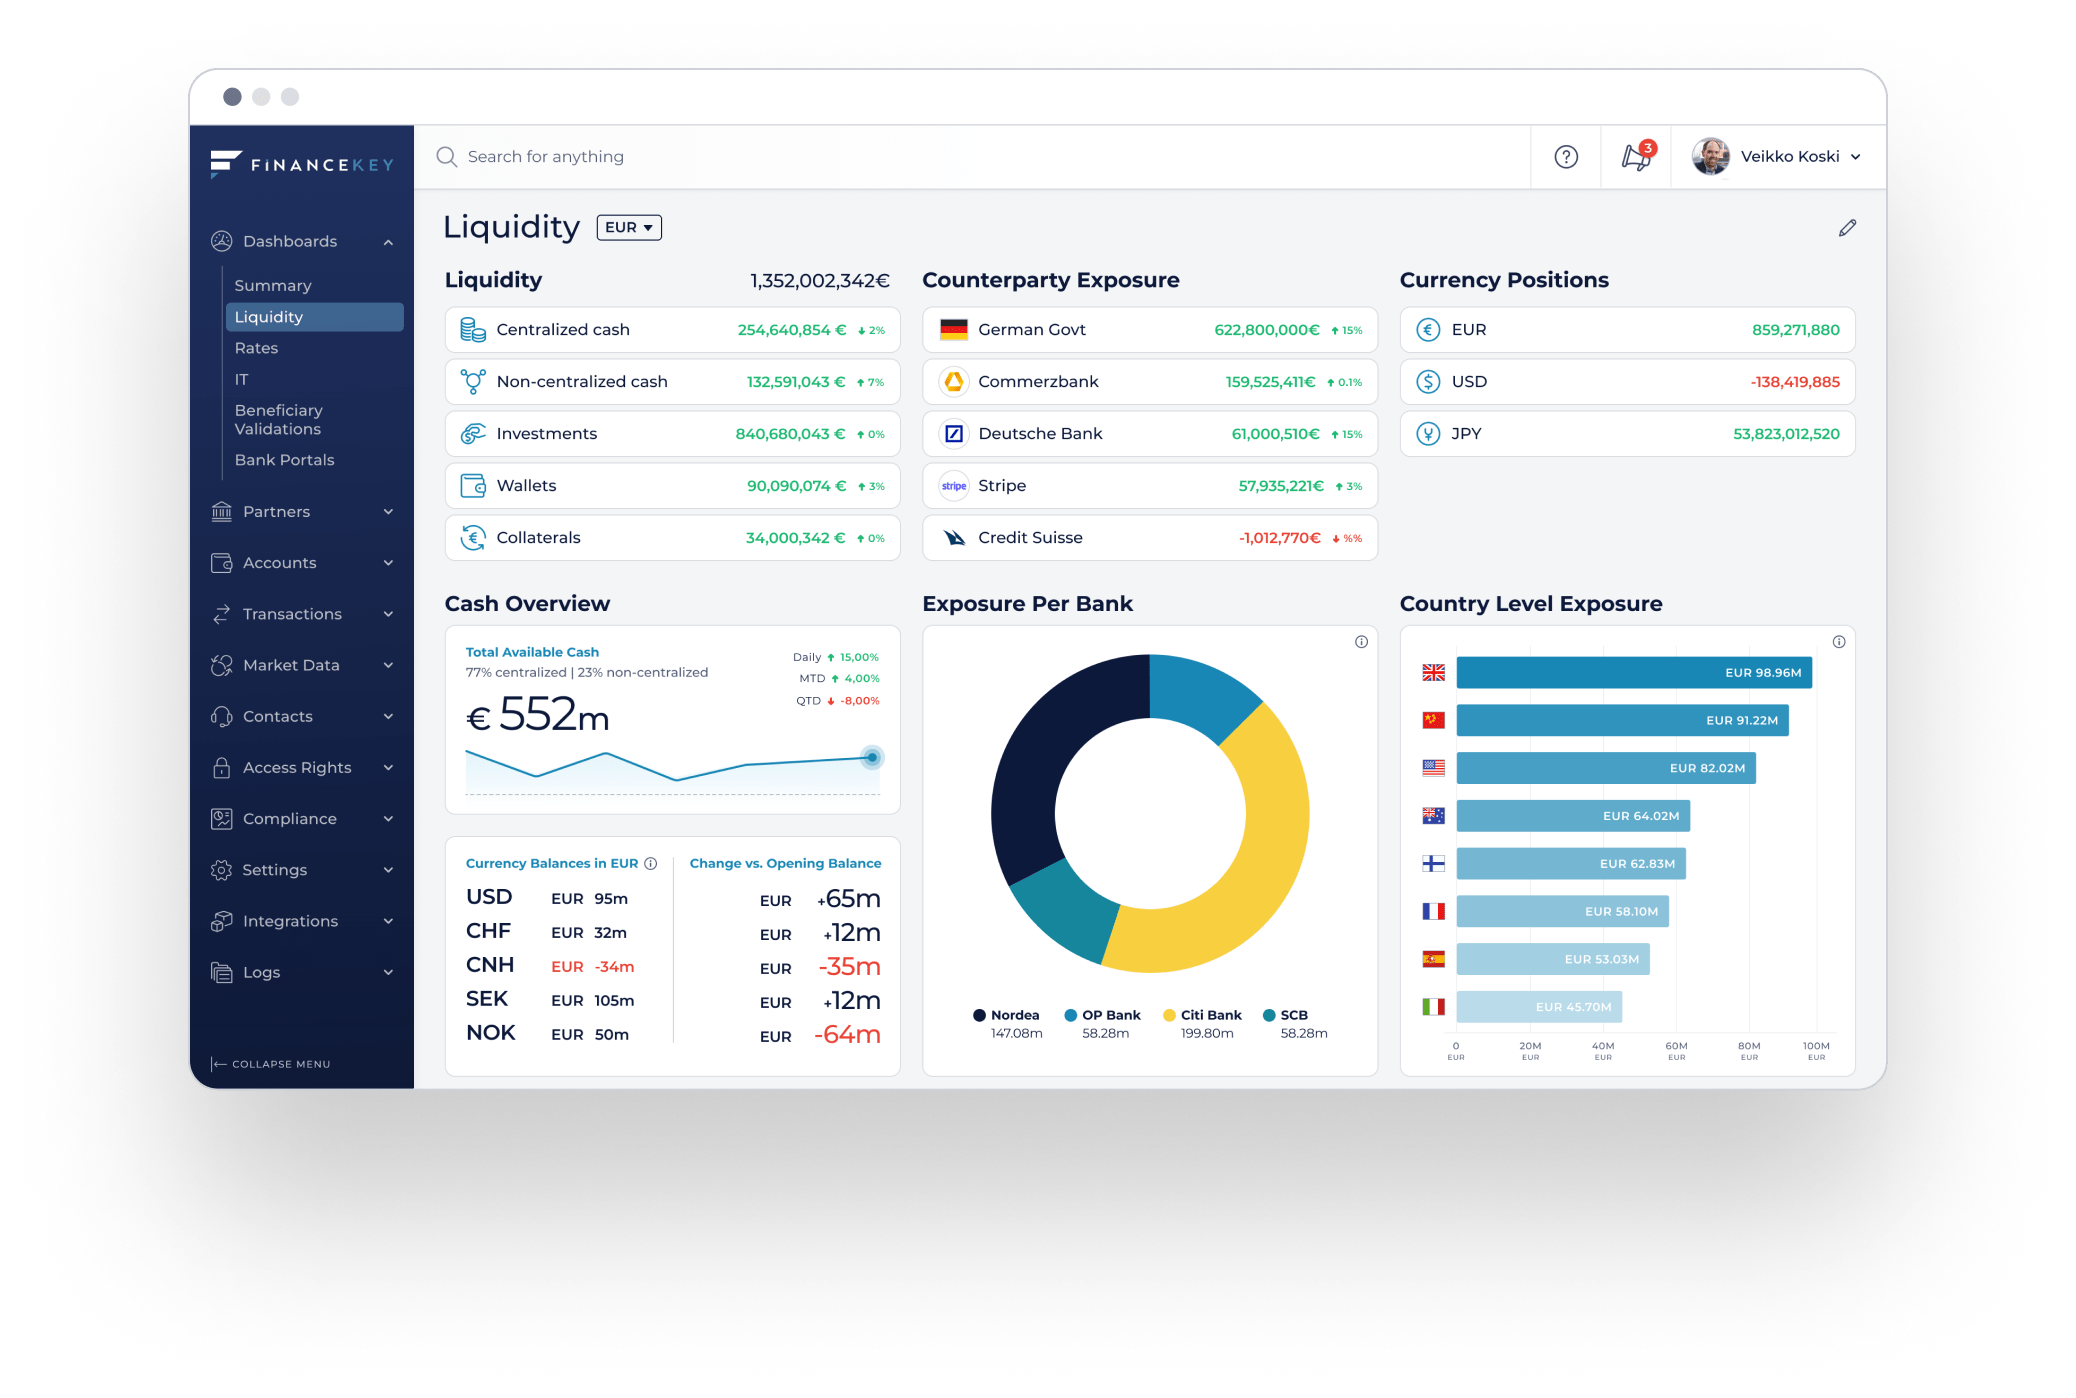Open the EUR currency dropdown
2076x1398 pixels.
629,228
